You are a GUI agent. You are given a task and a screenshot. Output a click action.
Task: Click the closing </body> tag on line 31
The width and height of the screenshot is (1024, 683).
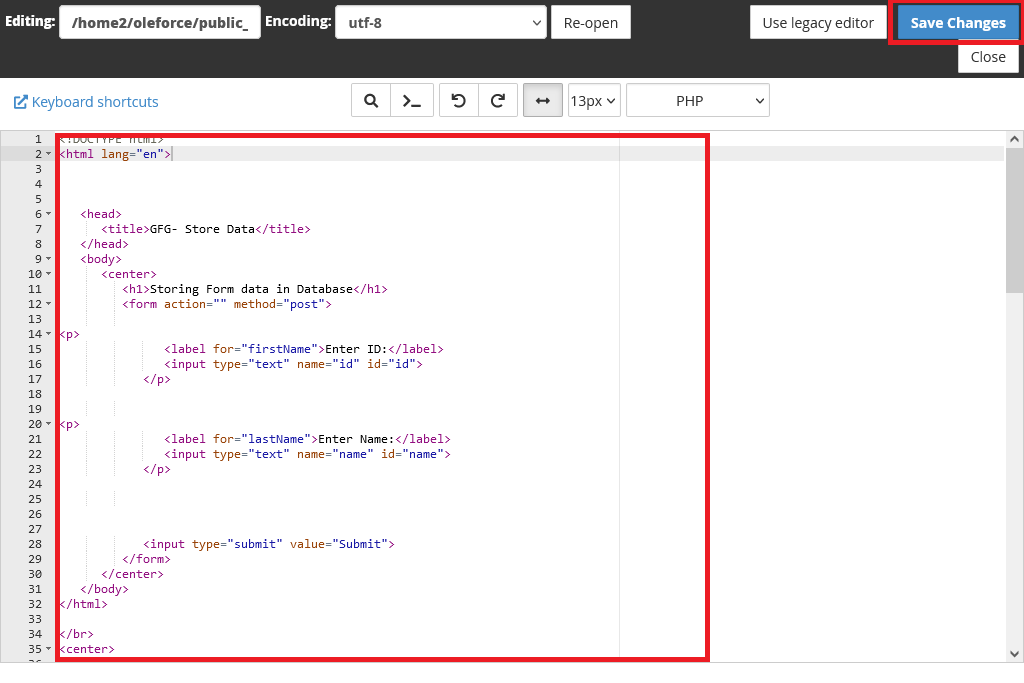pos(104,590)
